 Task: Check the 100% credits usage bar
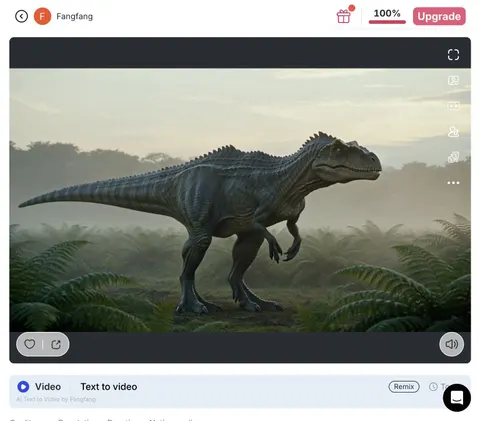pos(387,16)
